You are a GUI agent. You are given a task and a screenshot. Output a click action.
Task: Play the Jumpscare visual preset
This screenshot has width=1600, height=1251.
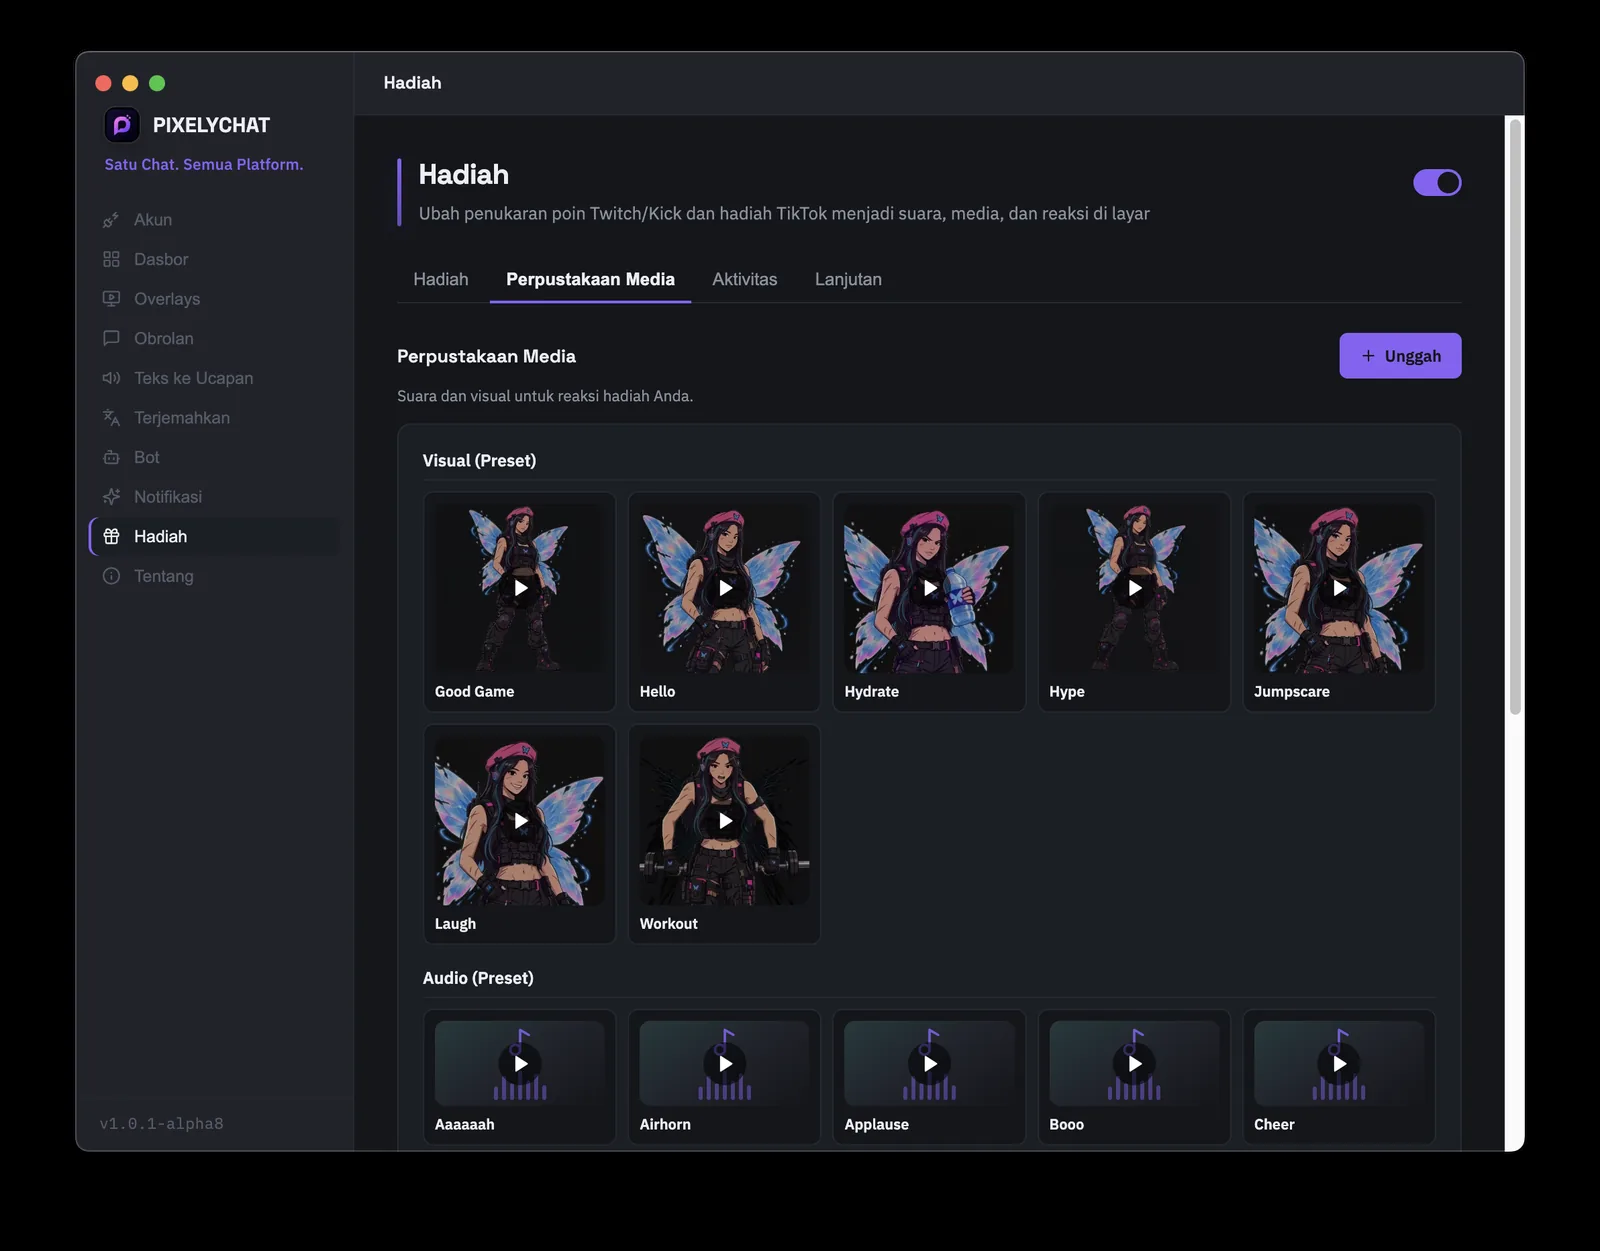(1339, 588)
